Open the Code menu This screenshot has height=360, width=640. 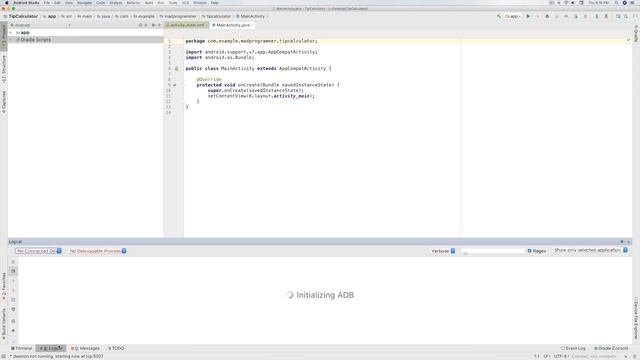click(100, 2)
